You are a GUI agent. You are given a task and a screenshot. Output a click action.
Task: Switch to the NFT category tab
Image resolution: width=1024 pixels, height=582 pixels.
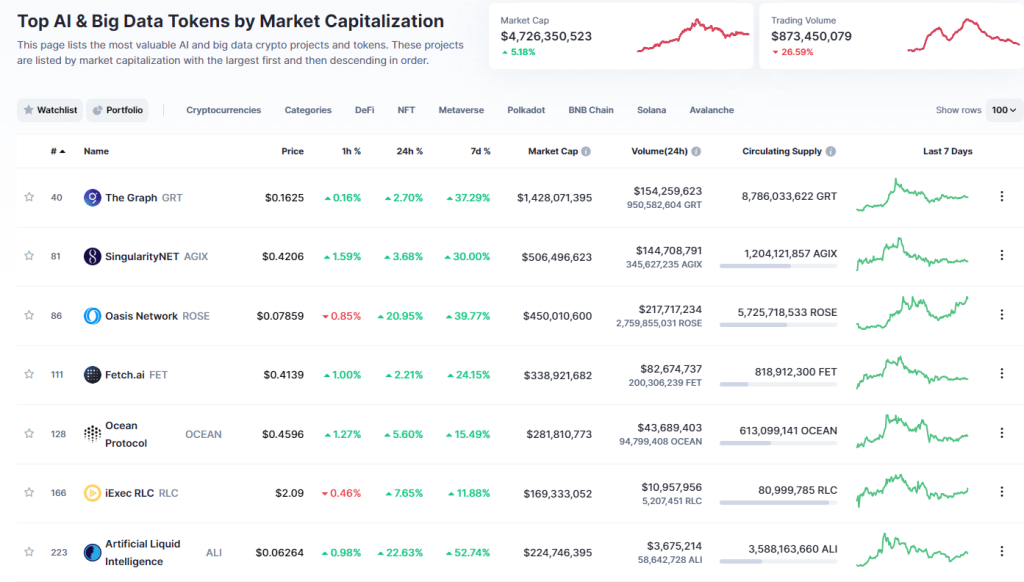[x=406, y=110]
